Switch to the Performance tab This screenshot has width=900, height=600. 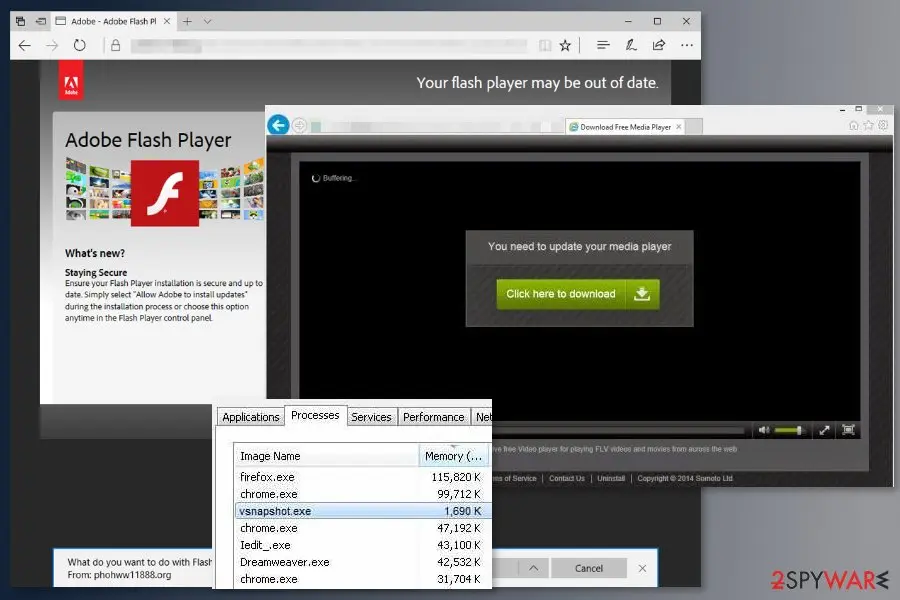[x=433, y=417]
